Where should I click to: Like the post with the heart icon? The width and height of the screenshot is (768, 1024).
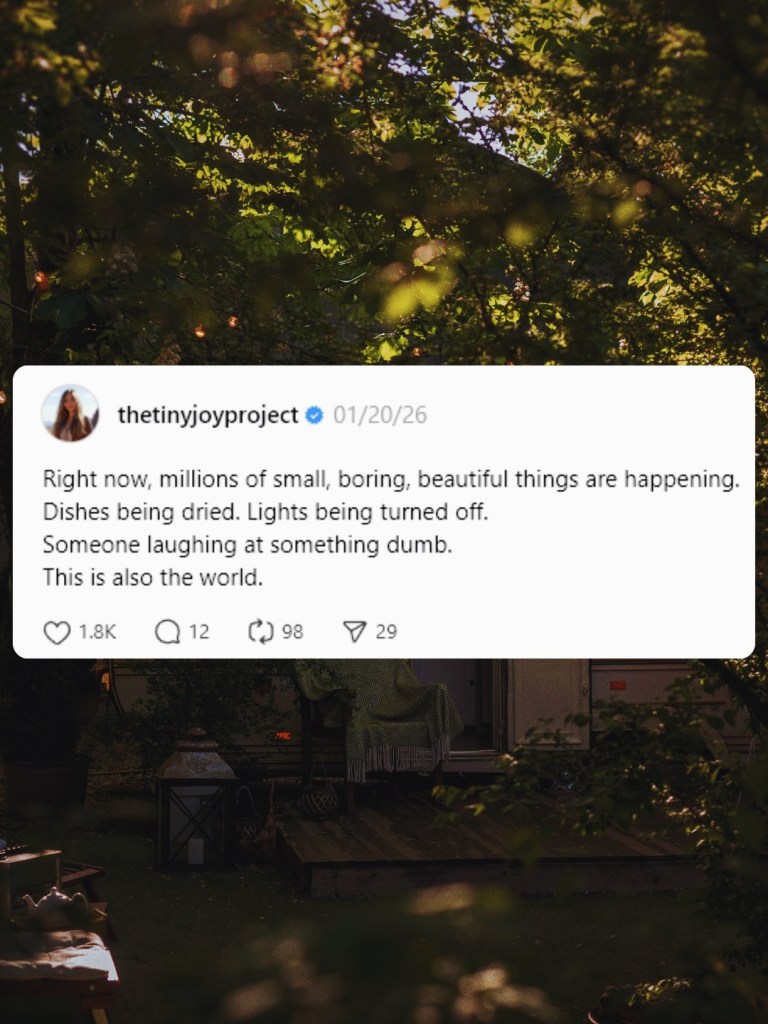click(x=57, y=632)
